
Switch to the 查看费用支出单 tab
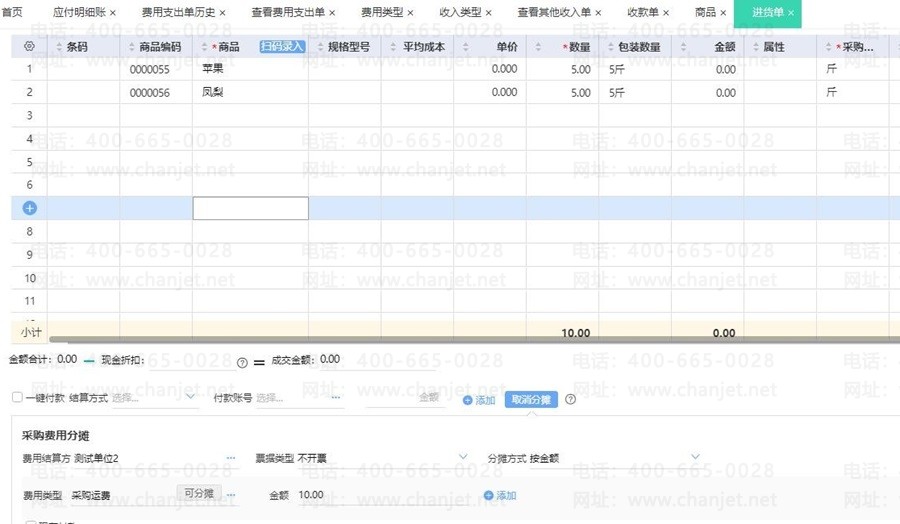click(x=288, y=12)
